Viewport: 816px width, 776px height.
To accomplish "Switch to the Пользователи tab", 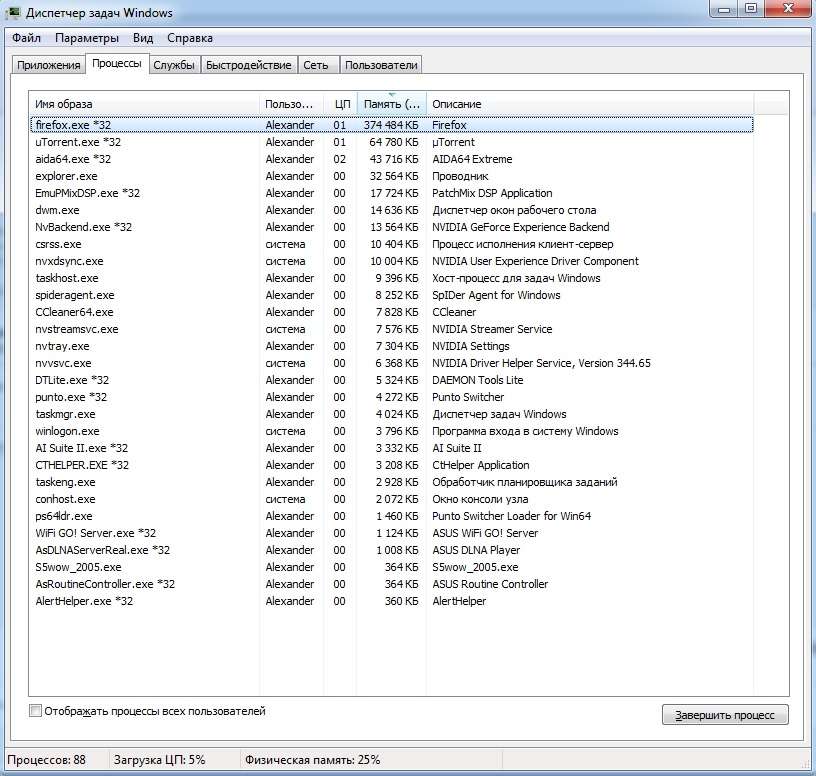I will (381, 65).
